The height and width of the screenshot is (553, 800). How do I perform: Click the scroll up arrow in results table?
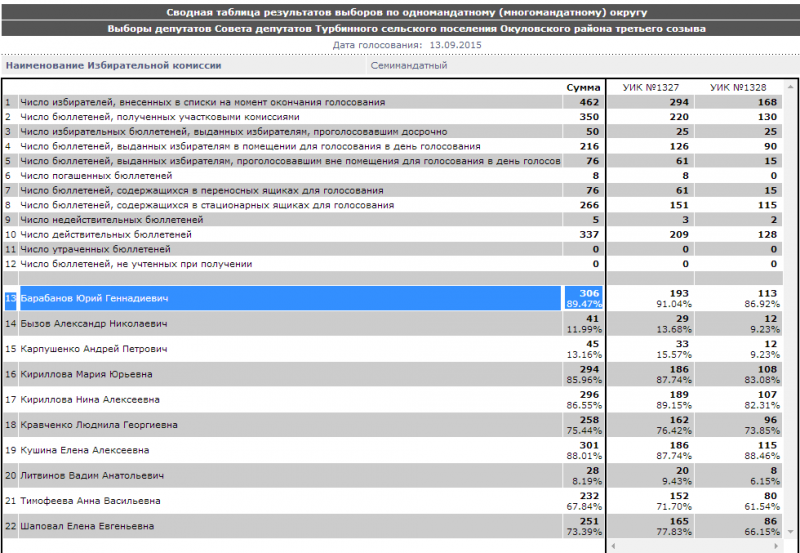point(791,87)
